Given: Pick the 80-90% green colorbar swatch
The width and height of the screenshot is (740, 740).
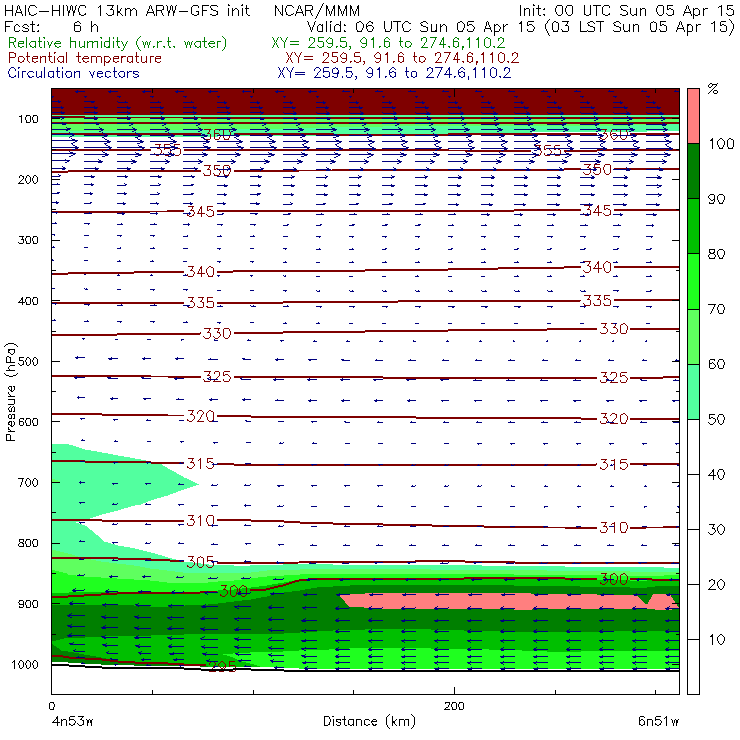Looking at the screenshot, I should [693, 226].
